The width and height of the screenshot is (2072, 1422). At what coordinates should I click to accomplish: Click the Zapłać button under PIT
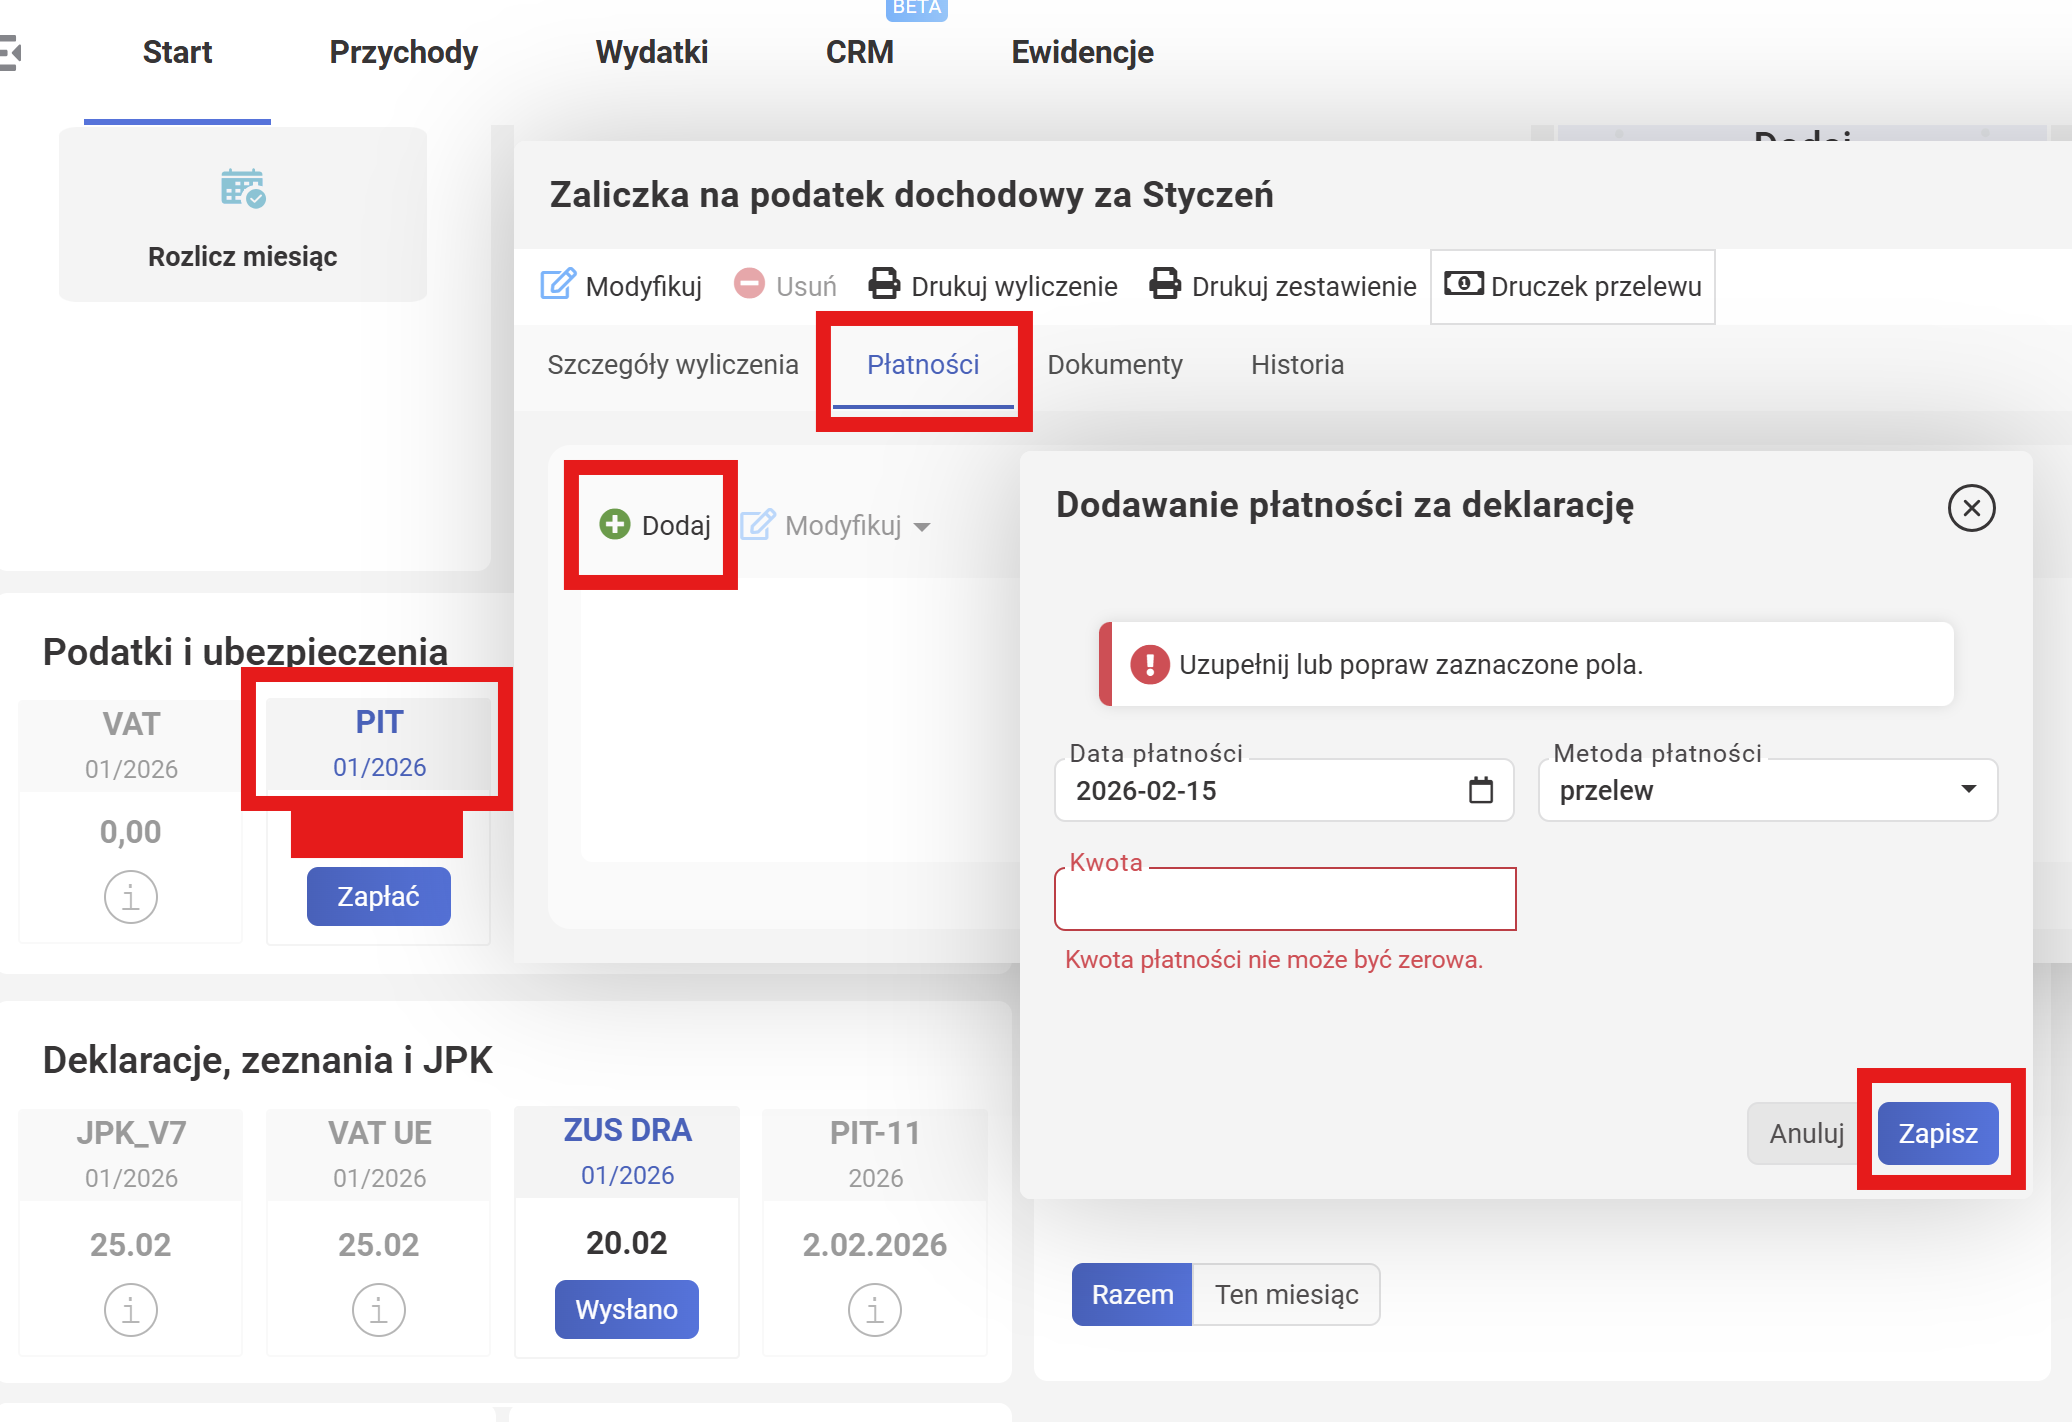click(378, 896)
